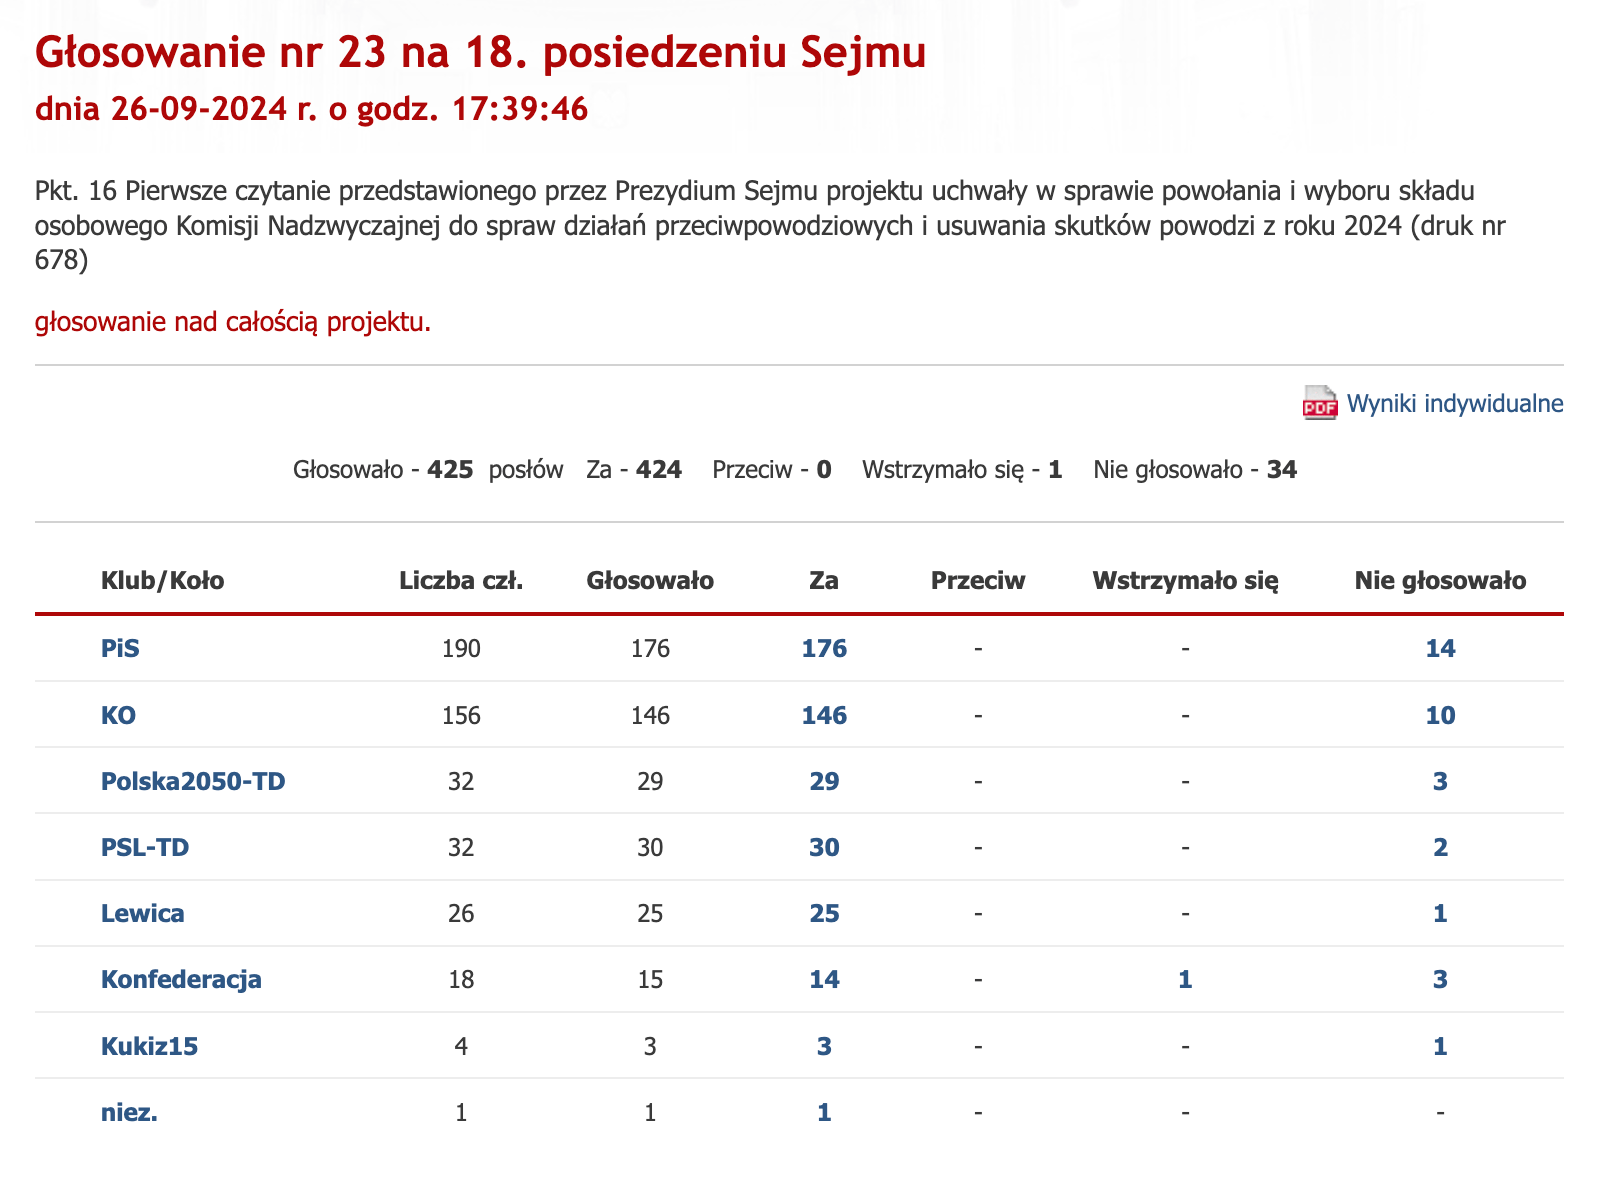
Task: Click PSL-TD not voting count 2
Action: (1440, 848)
